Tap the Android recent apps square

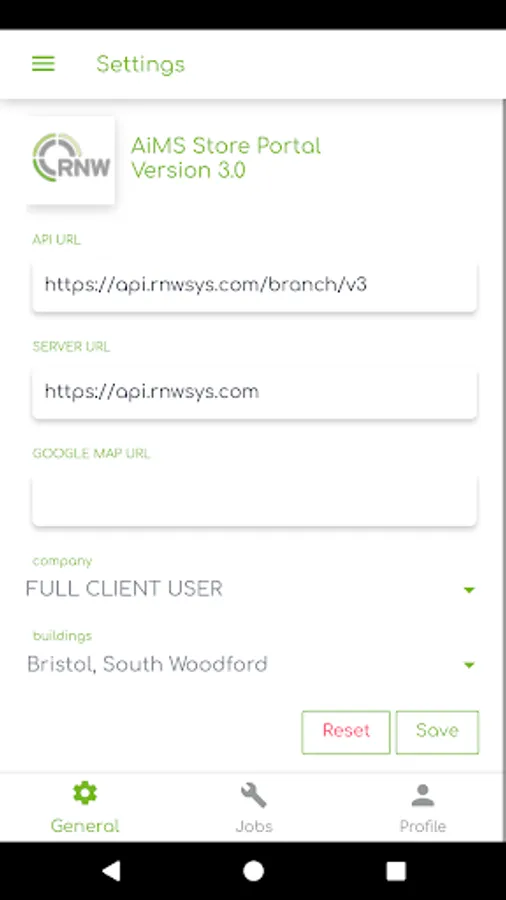pos(396,871)
